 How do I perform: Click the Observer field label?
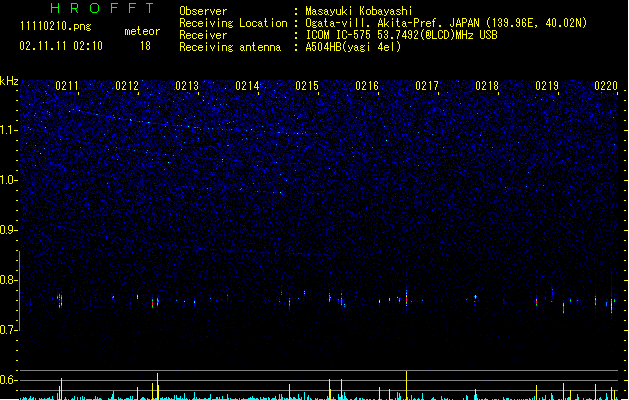tap(203, 11)
